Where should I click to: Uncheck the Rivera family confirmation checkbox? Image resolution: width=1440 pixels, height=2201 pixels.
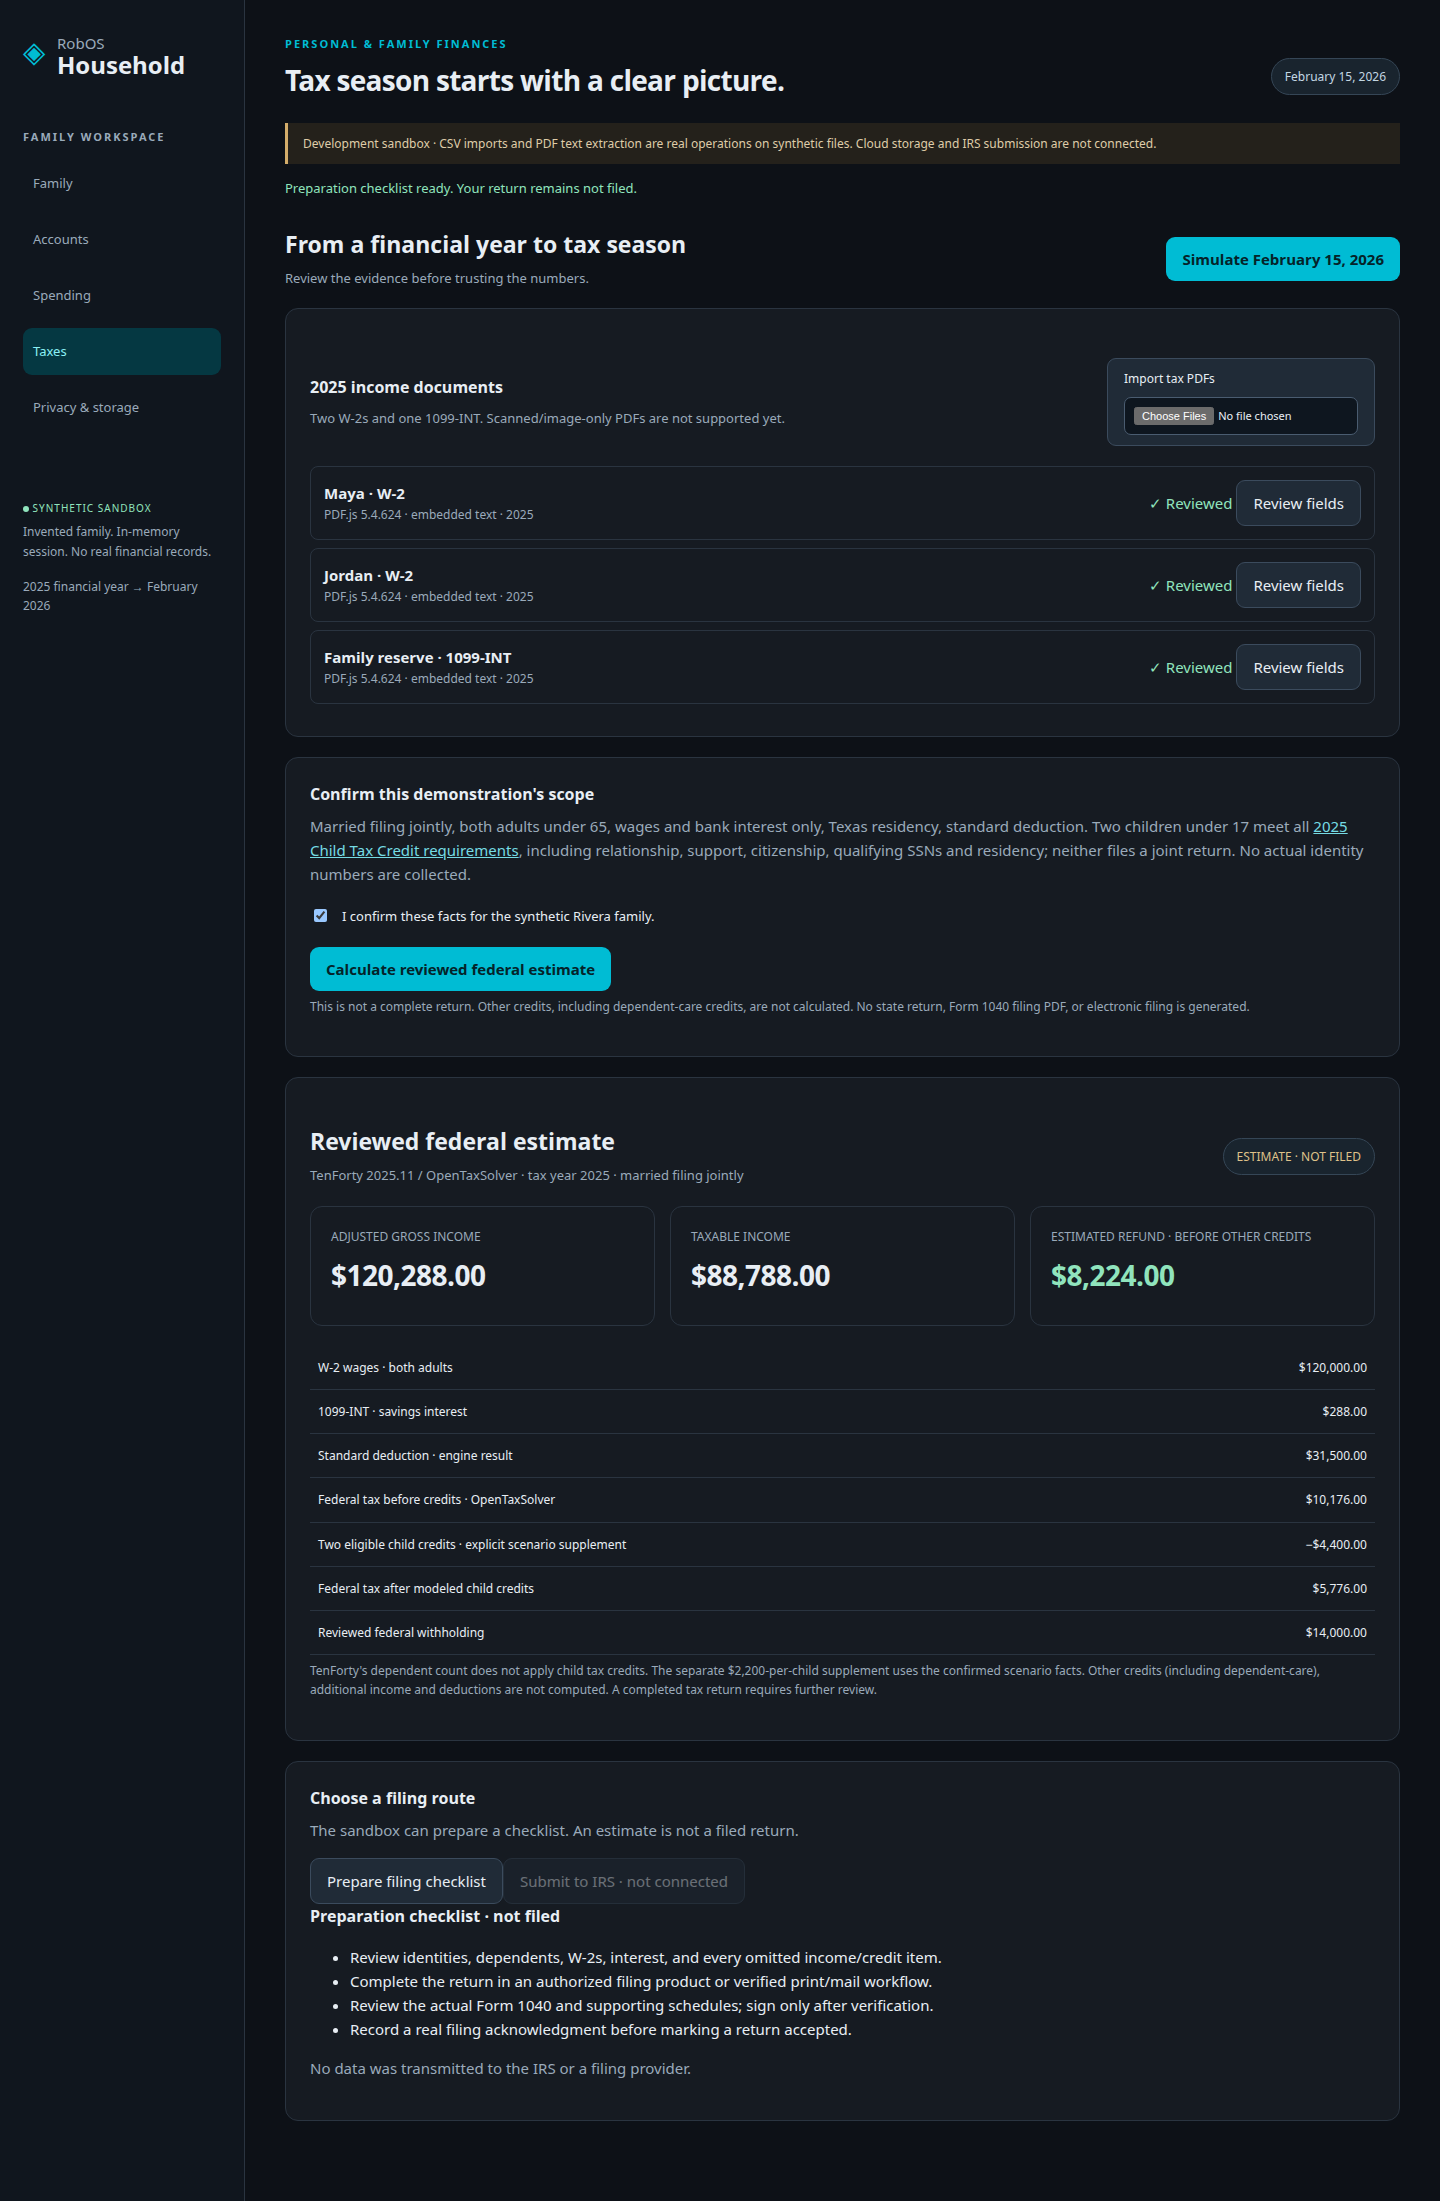(320, 916)
